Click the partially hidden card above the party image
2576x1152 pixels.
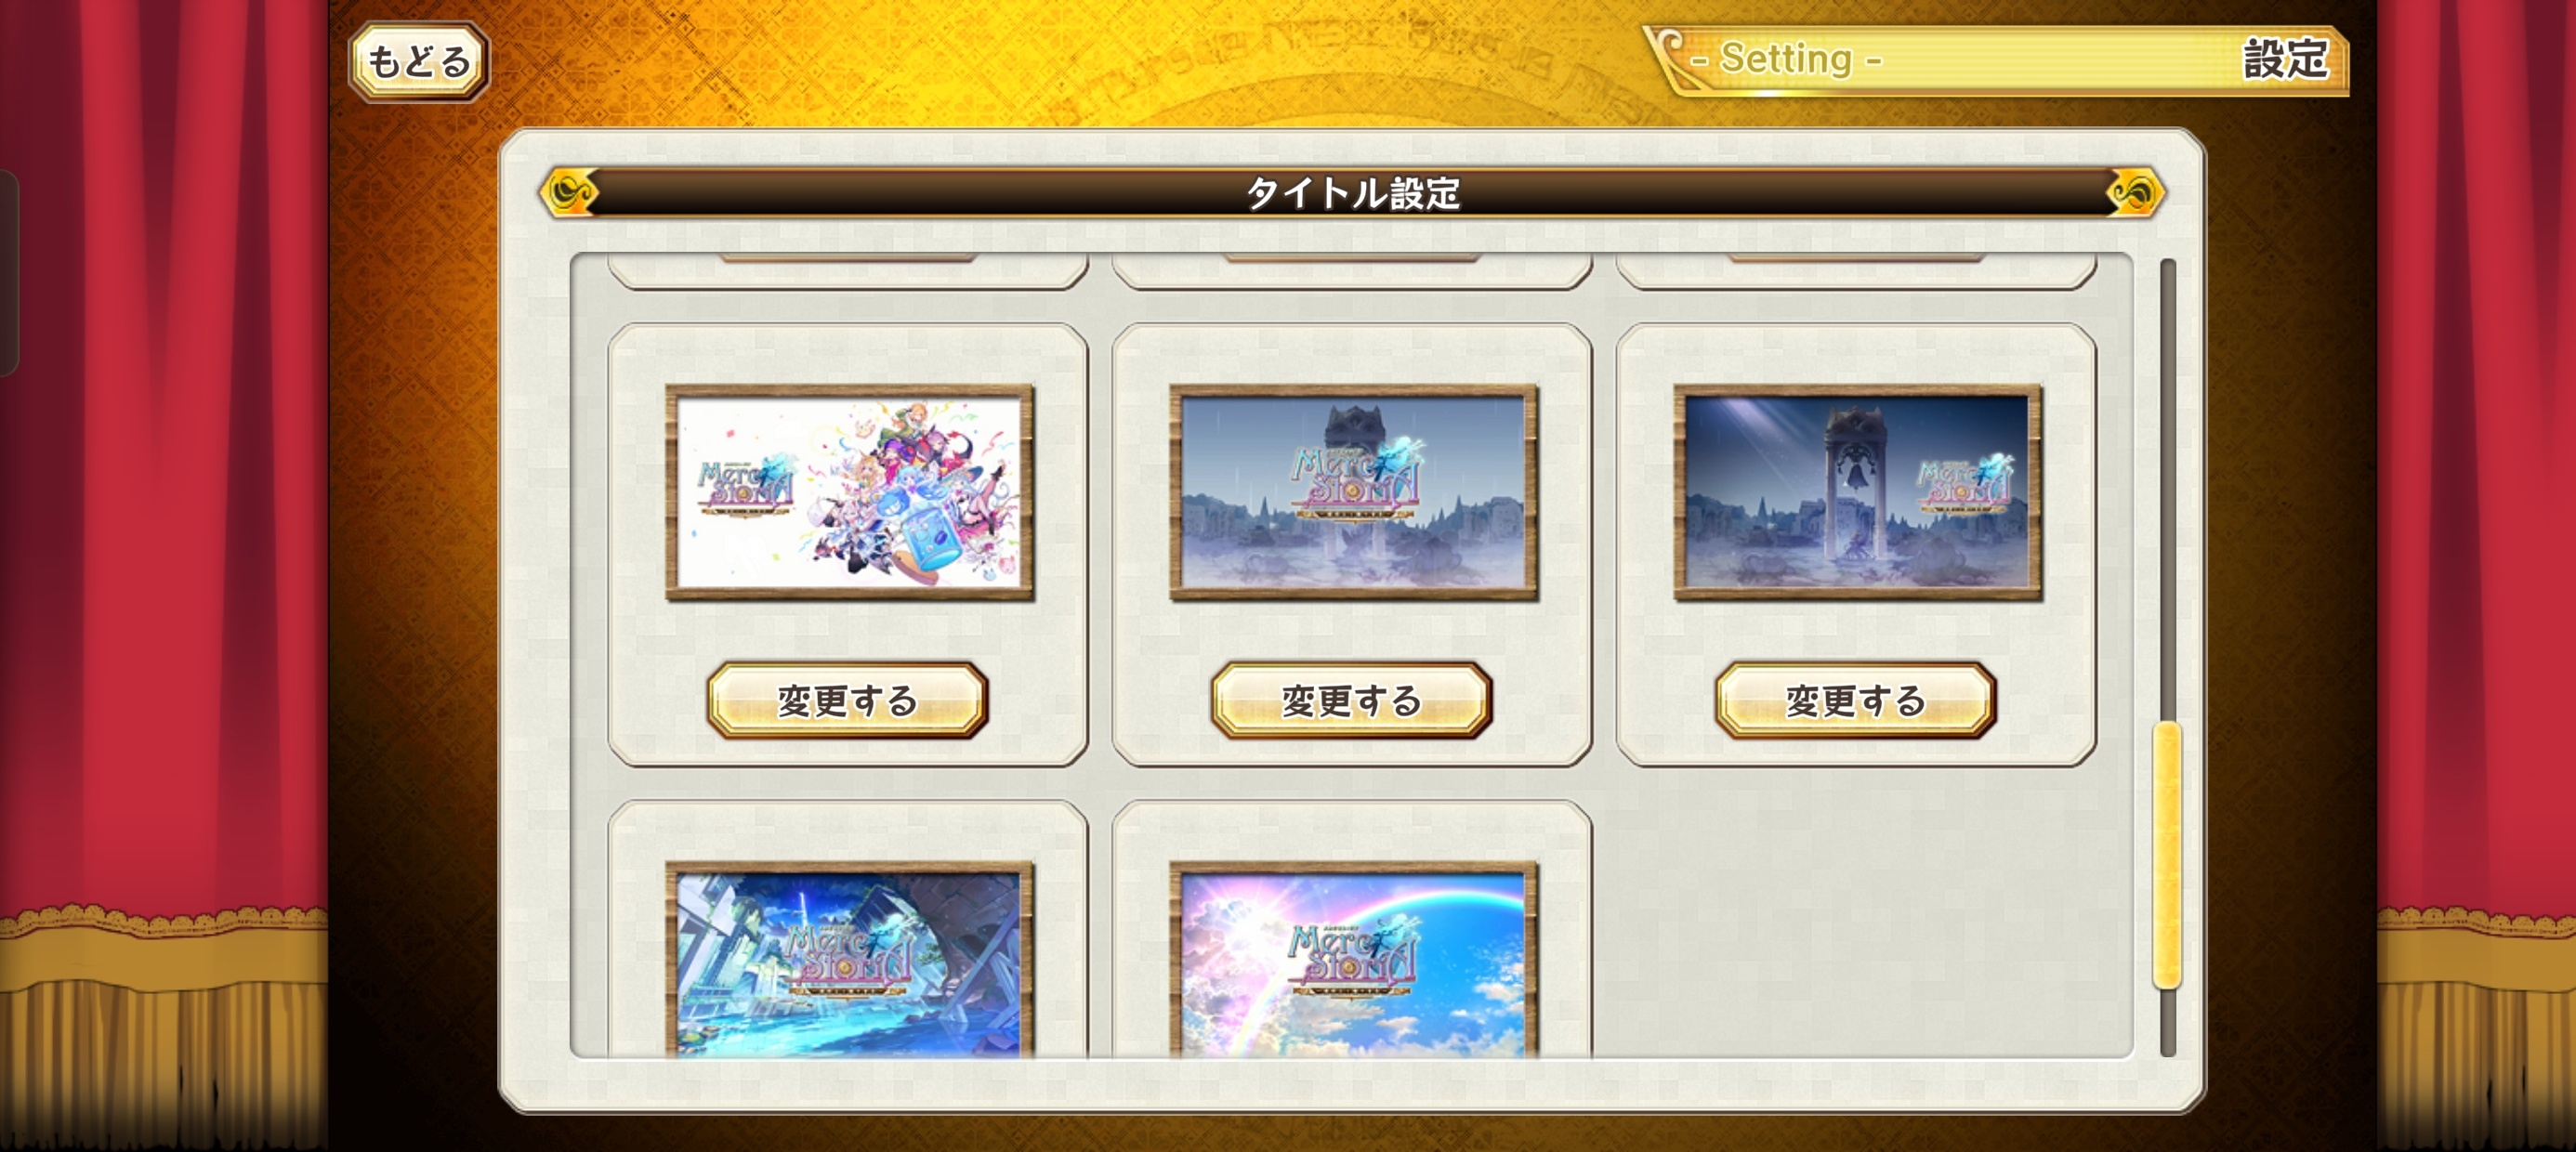pos(848,272)
